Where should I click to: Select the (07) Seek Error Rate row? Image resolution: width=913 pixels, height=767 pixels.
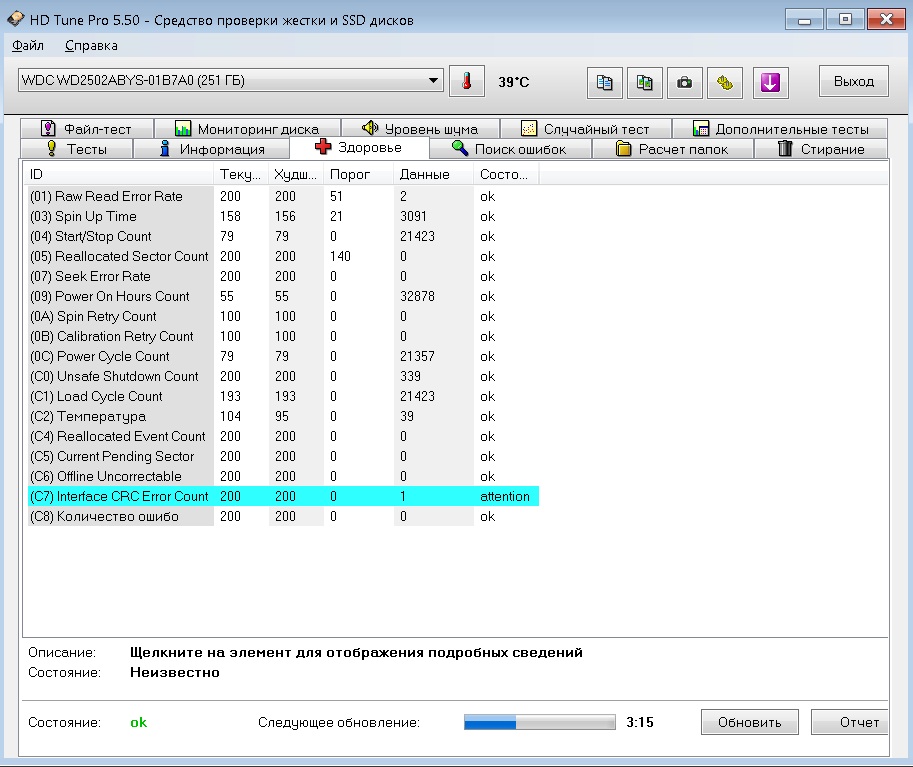283,276
